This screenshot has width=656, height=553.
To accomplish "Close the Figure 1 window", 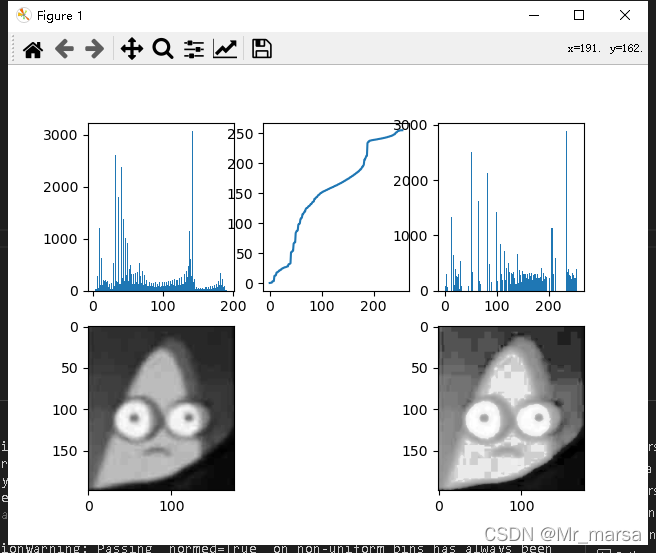I will (625, 15).
